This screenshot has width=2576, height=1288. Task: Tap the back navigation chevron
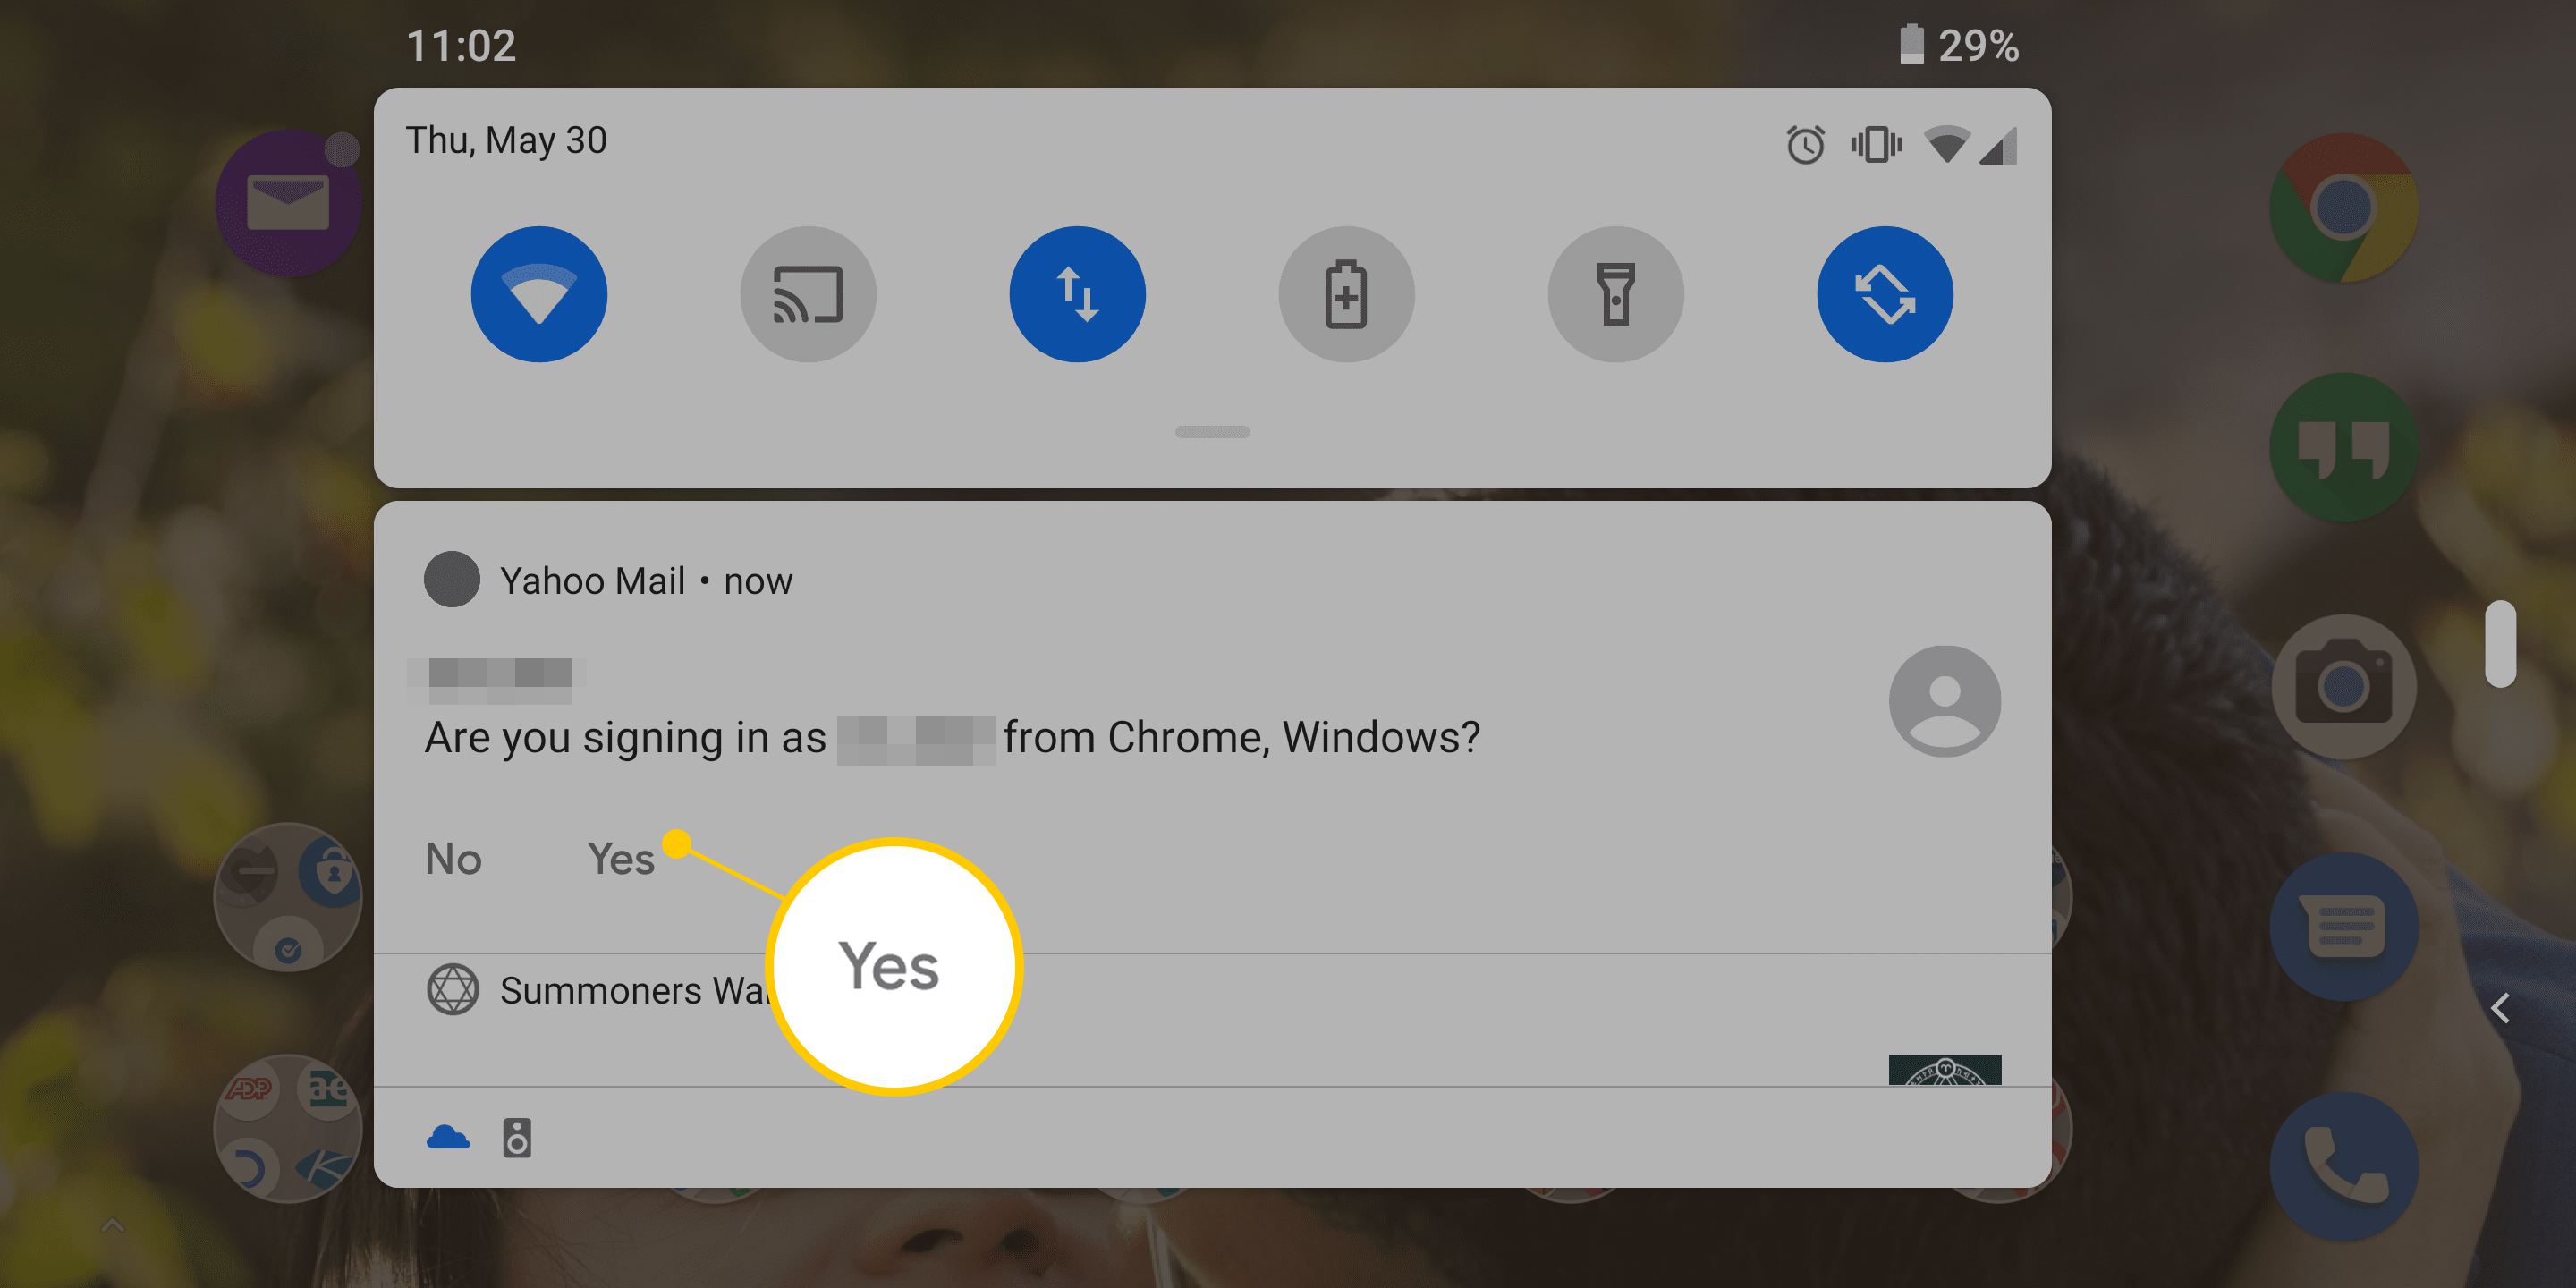pyautogui.click(x=2500, y=1008)
